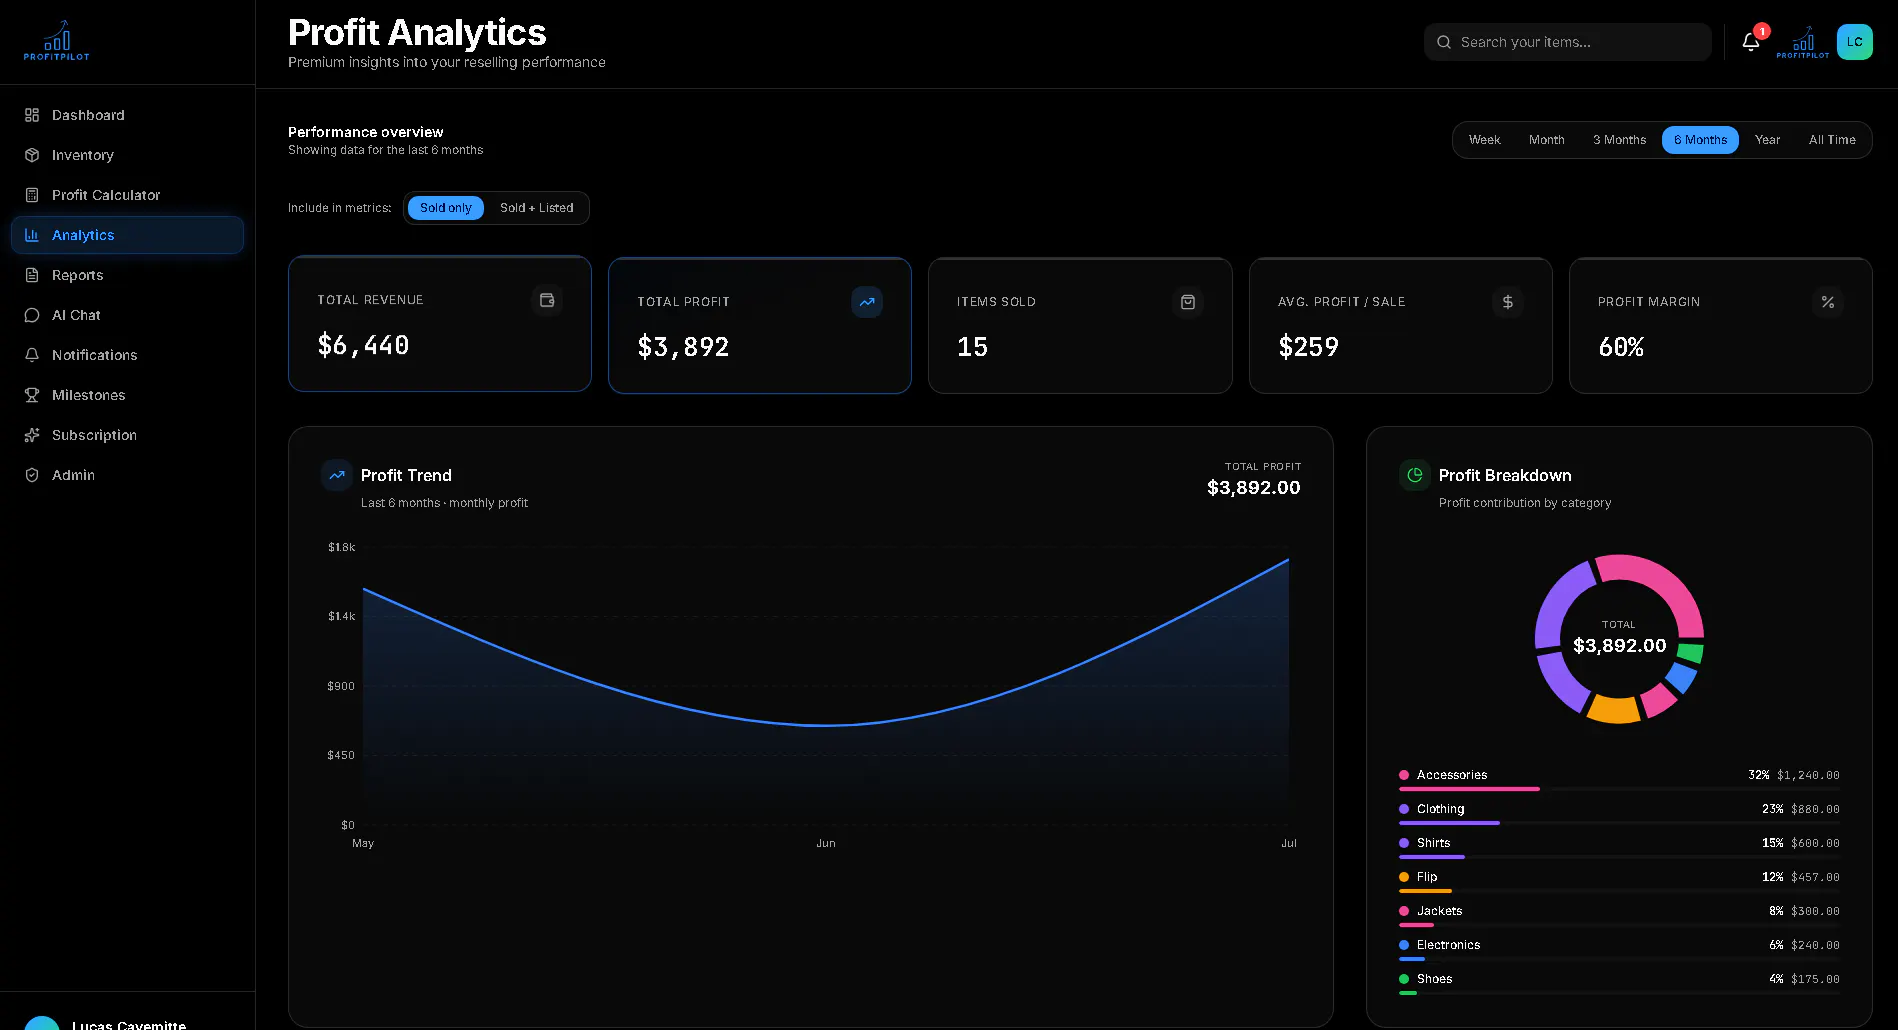Select Sold only metrics toggle
The height and width of the screenshot is (1030, 1898).
[446, 208]
